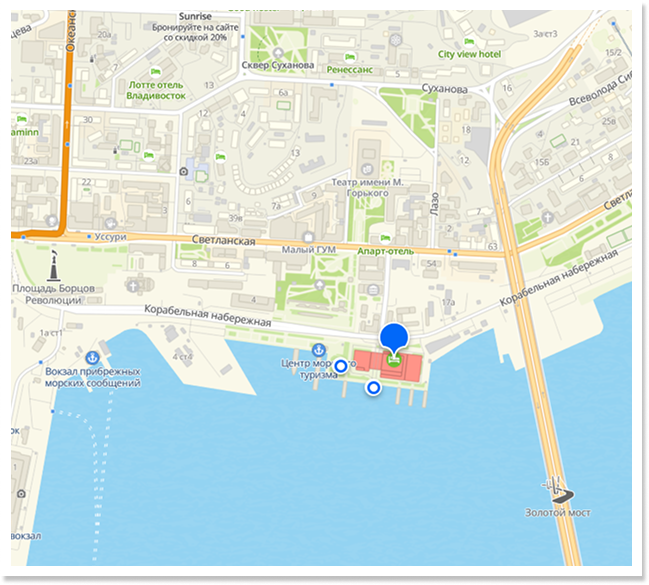Click the anchor icon at Центр морского туризма
The width and height of the screenshot is (649, 585).
(318, 350)
